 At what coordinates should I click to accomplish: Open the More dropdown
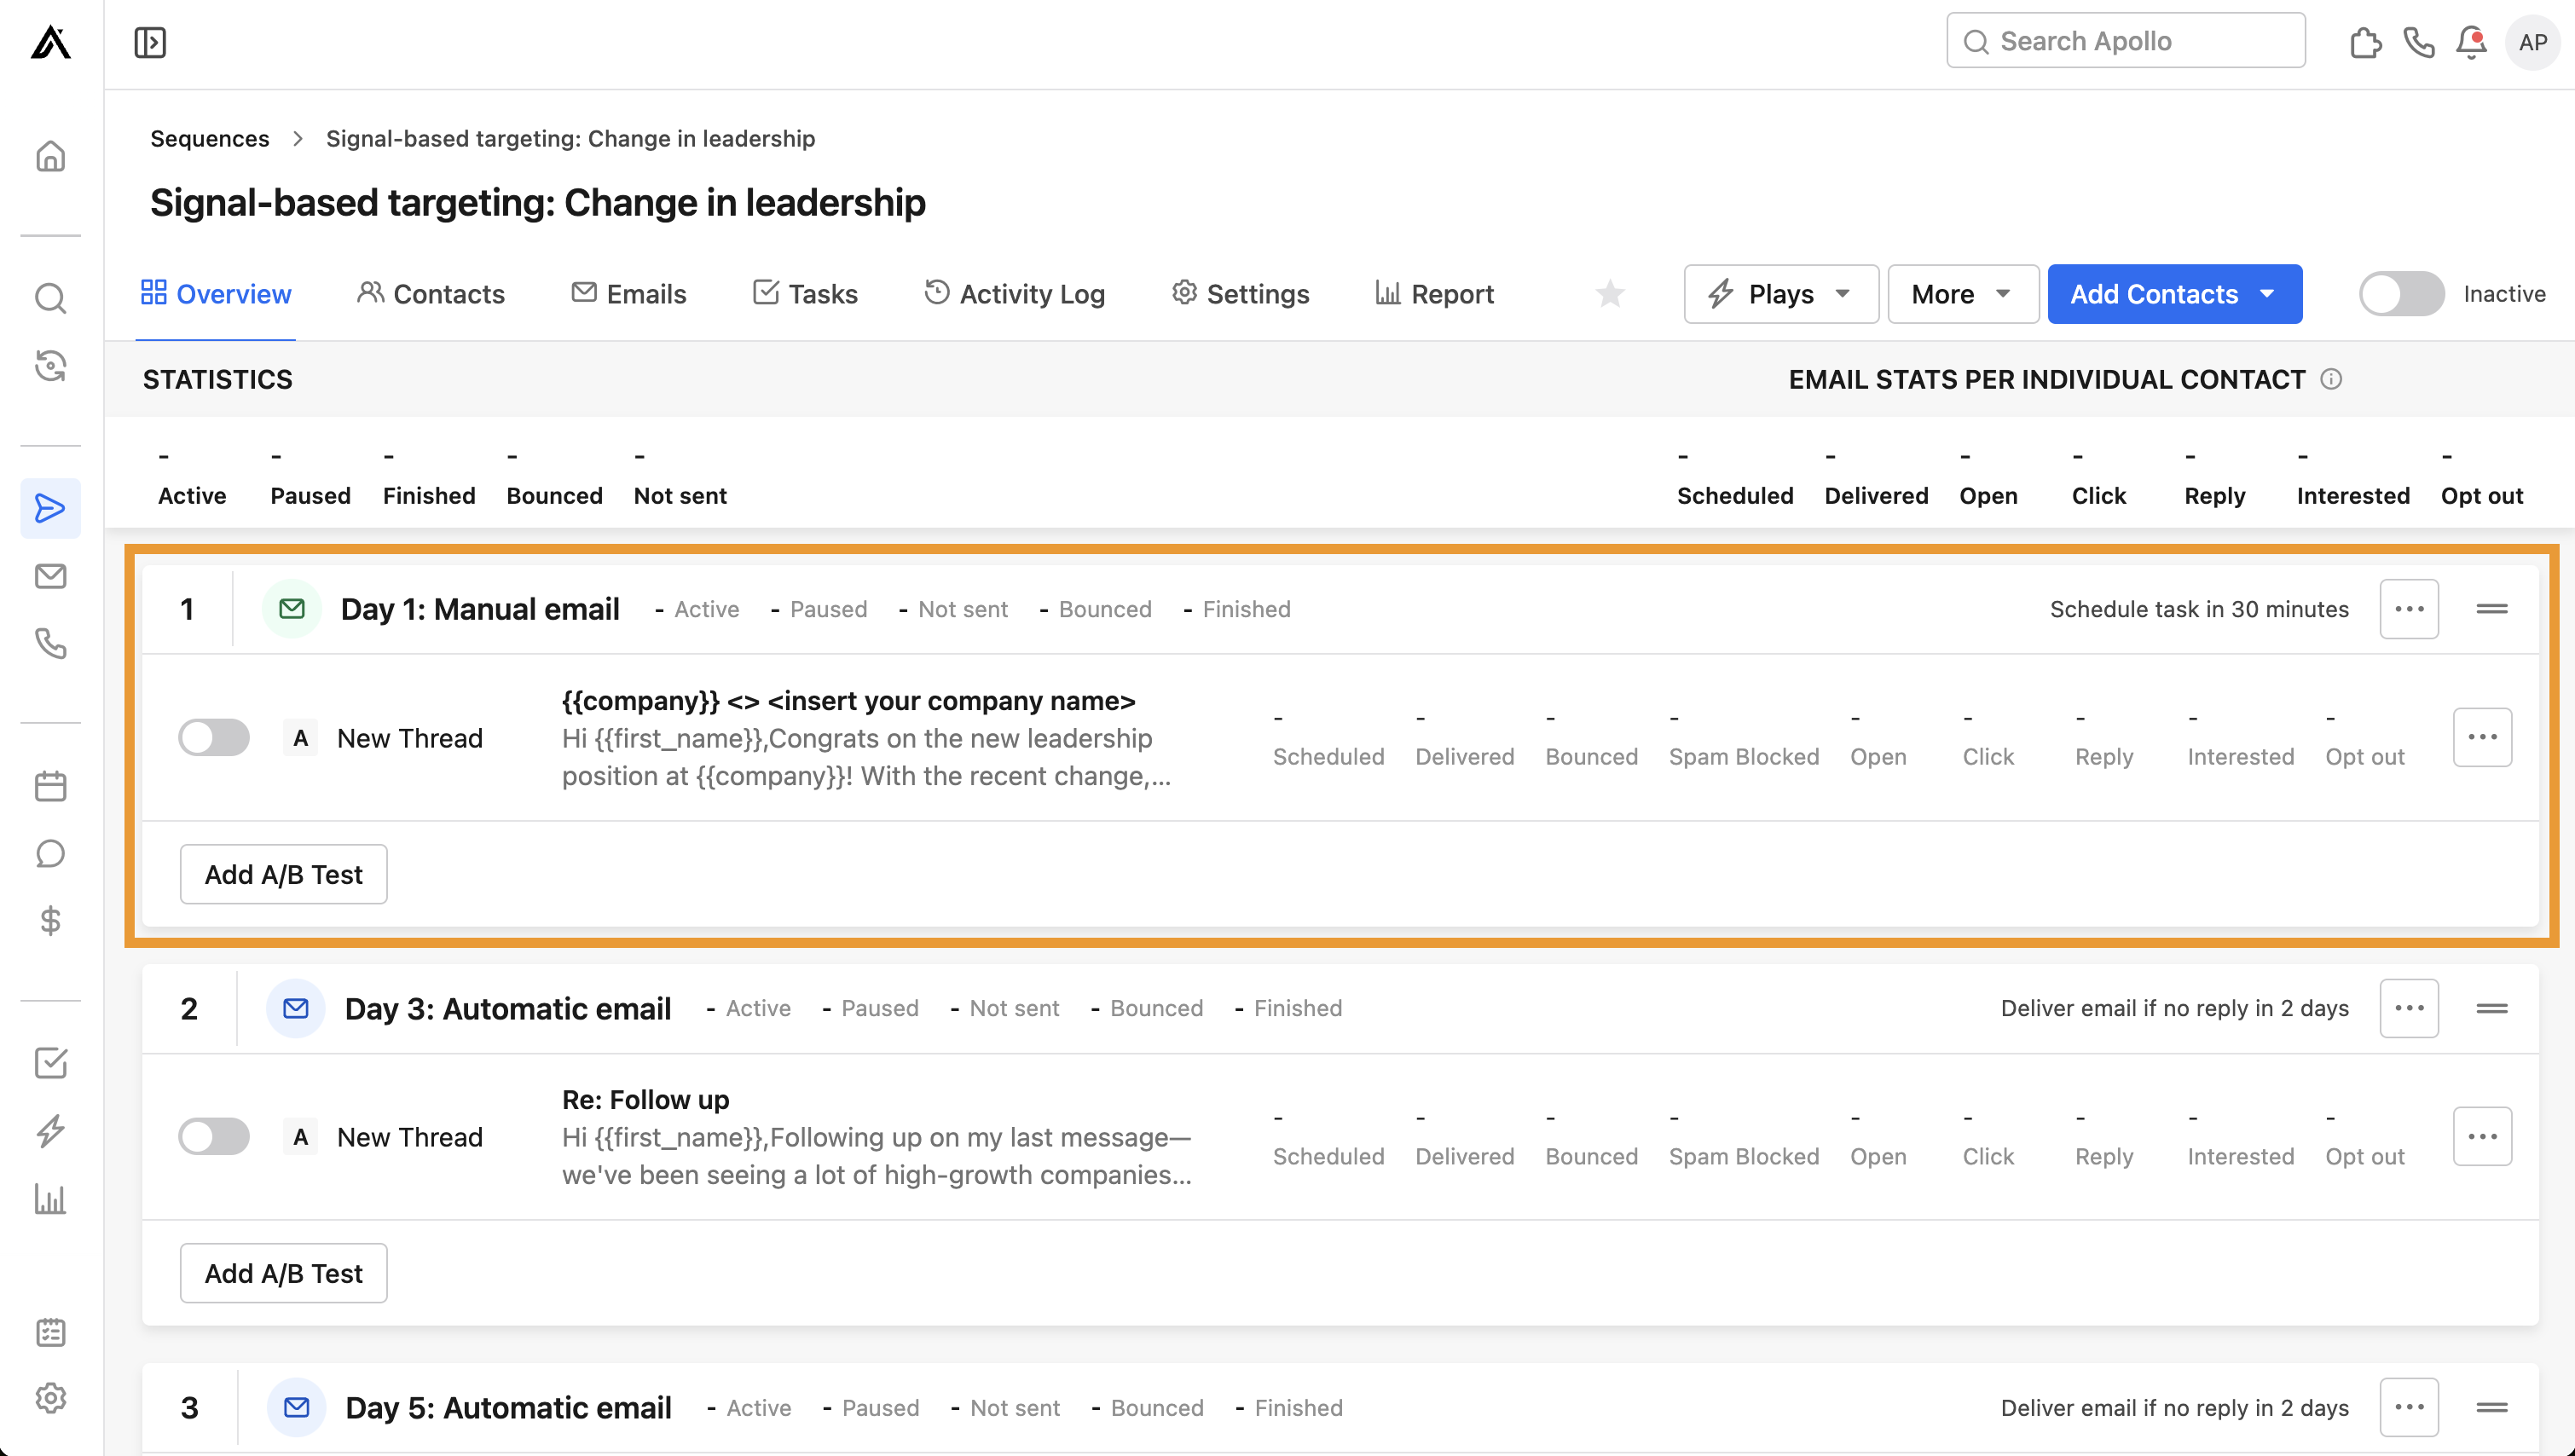(1961, 293)
